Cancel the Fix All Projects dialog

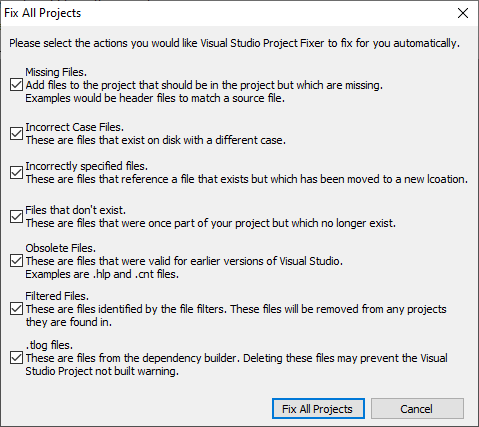click(x=417, y=408)
